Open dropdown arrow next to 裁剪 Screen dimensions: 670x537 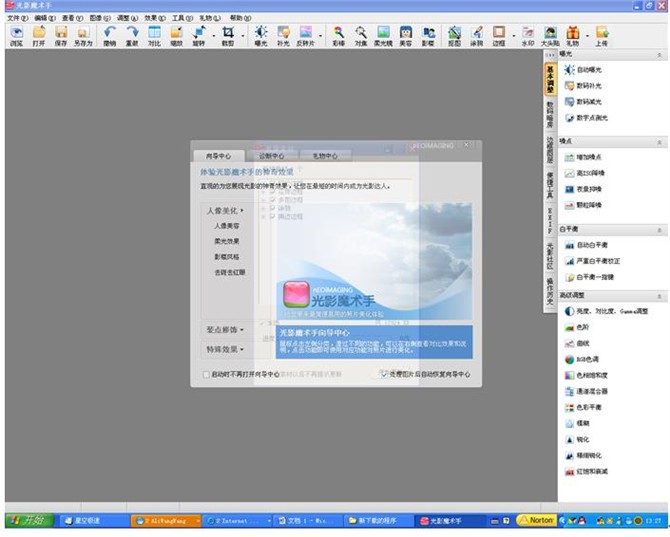pos(243,36)
